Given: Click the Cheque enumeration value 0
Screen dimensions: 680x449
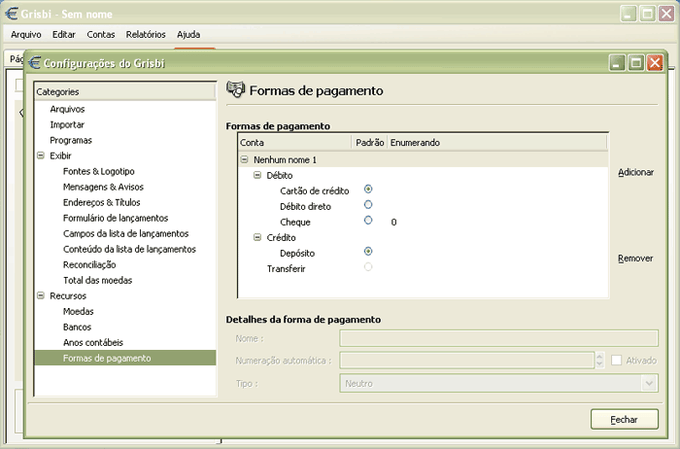Looking at the screenshot, I should point(394,223).
